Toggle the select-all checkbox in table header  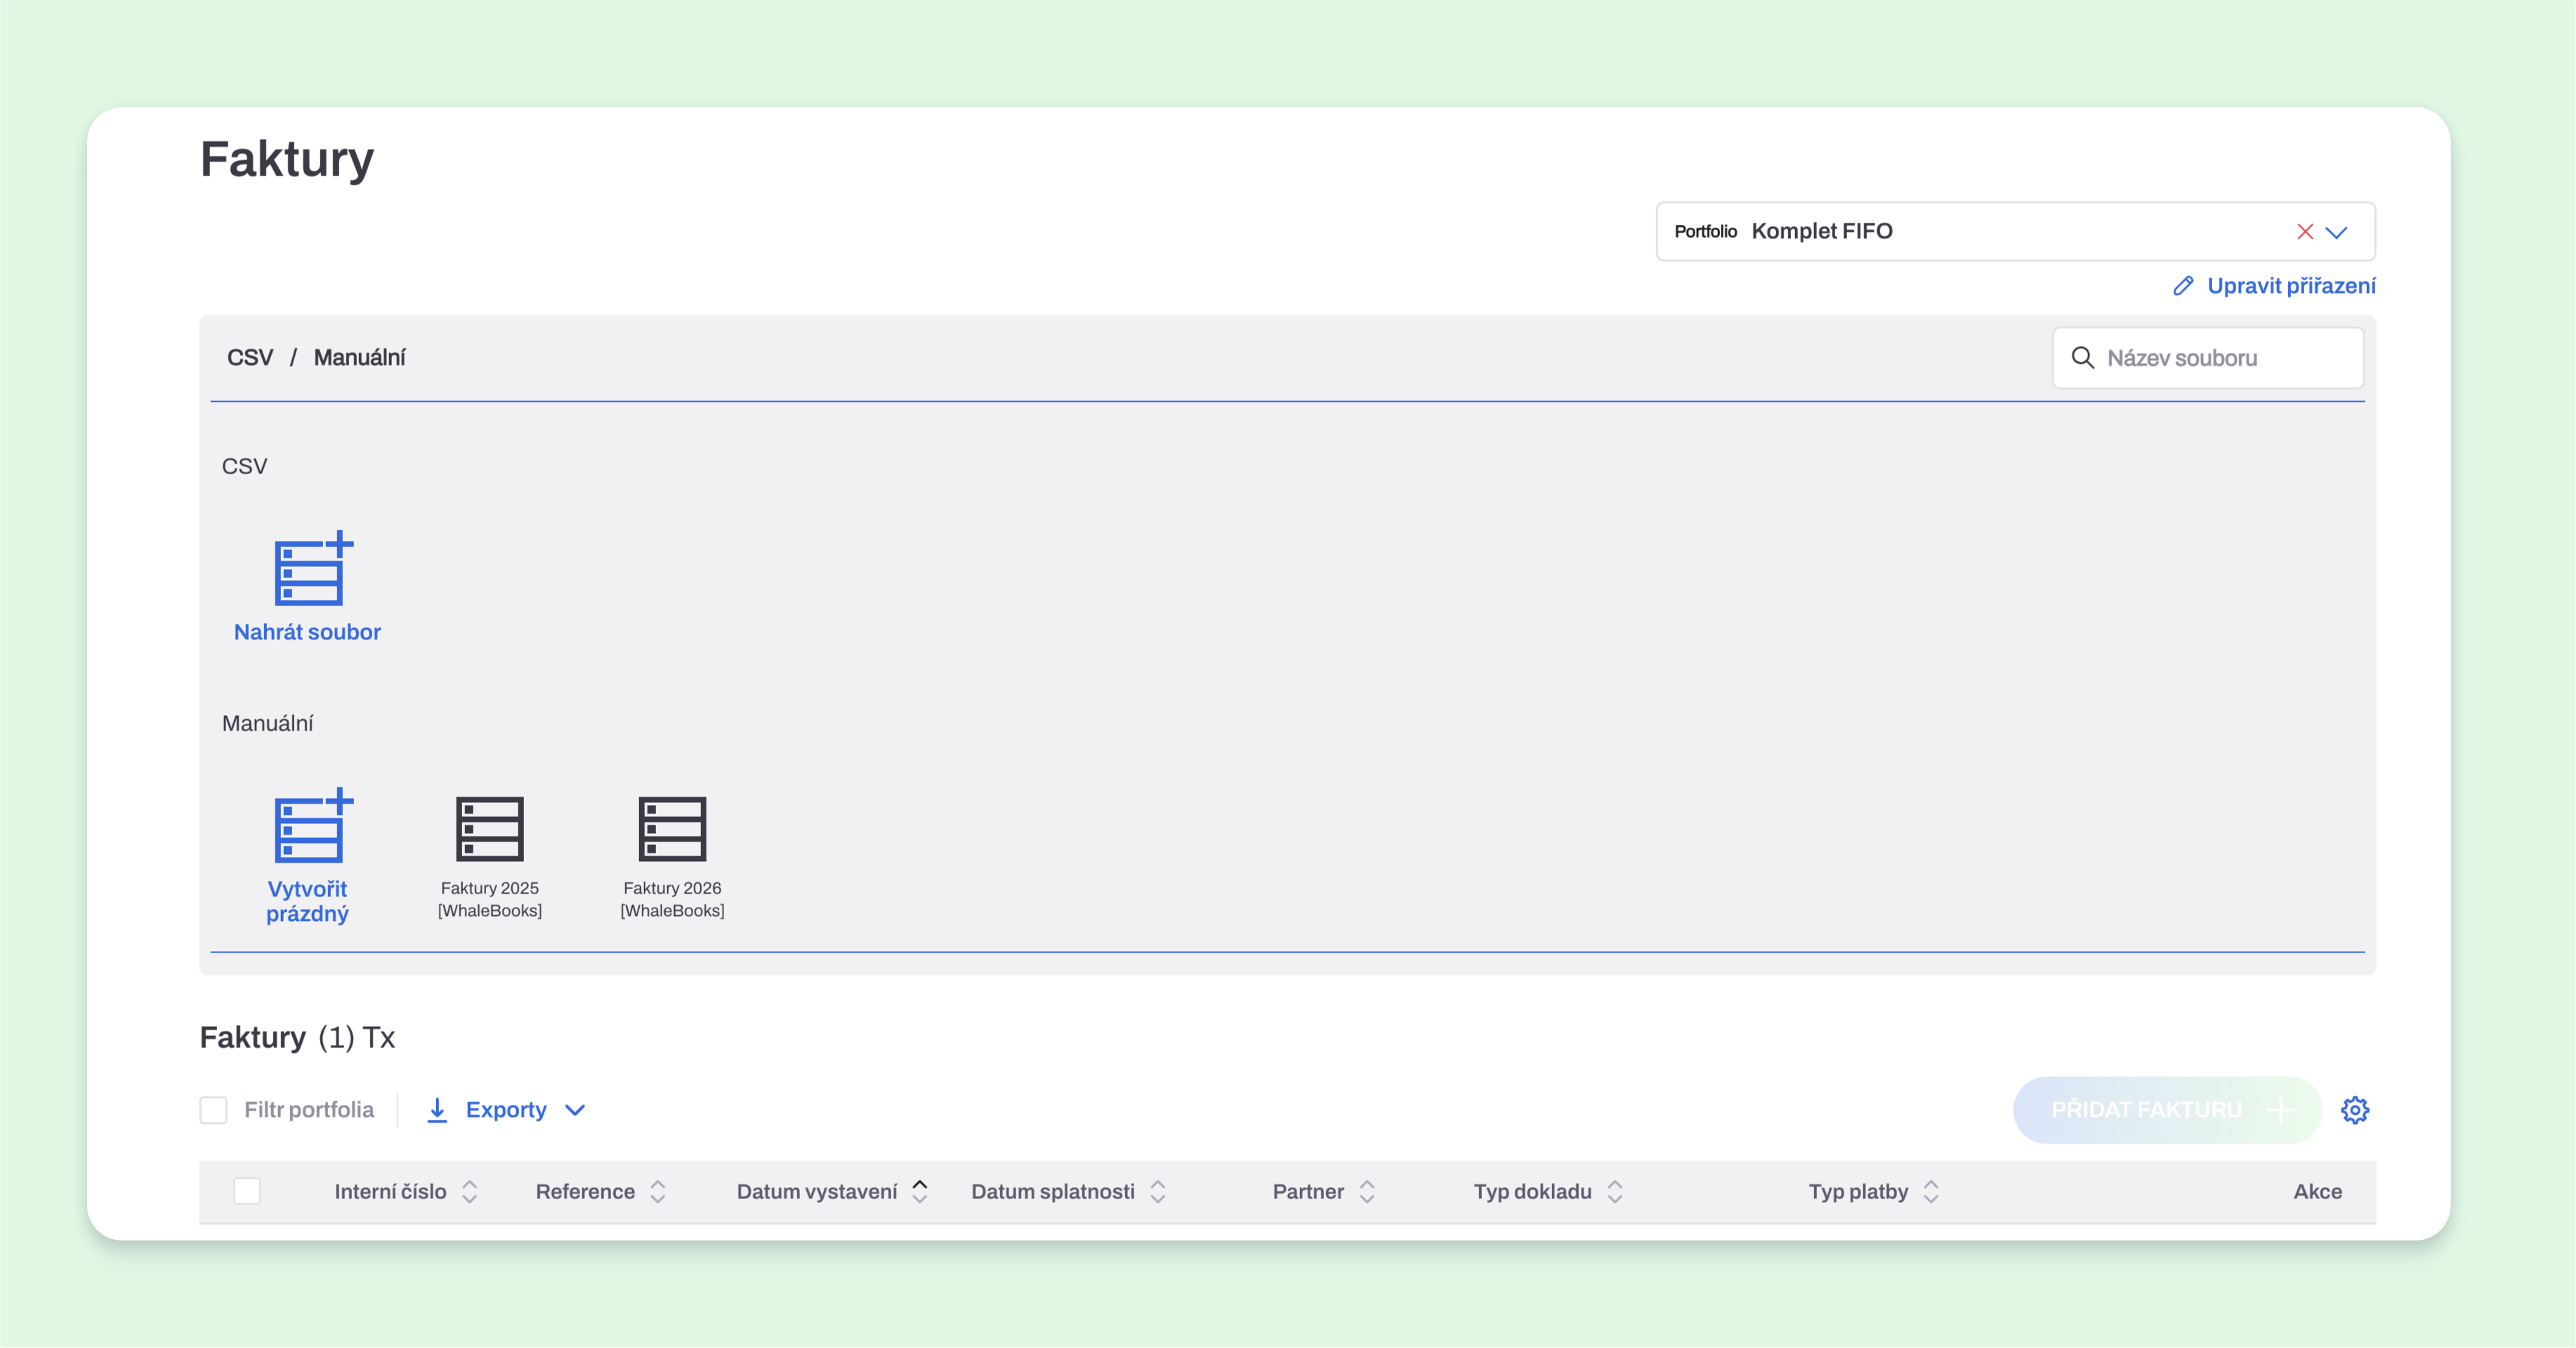click(x=247, y=1191)
